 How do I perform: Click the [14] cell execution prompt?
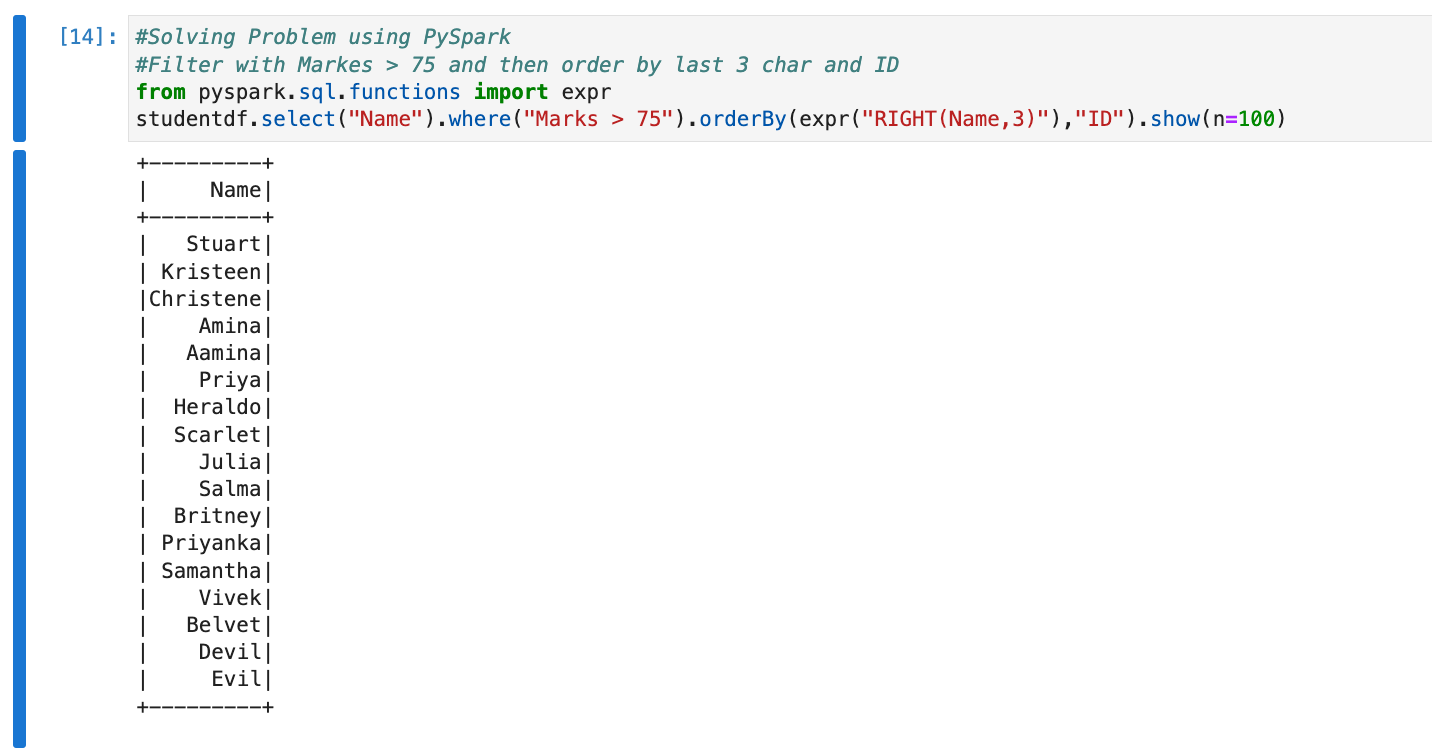click(x=88, y=38)
